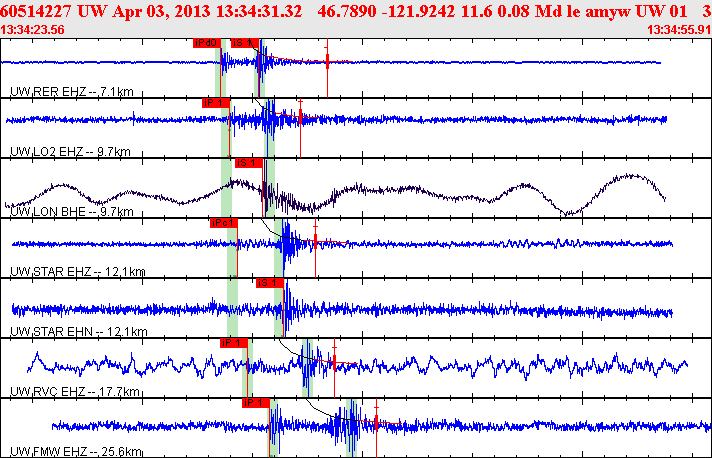
Task: Click the origin time 13:34:31.32 in header
Action: [x=259, y=11]
